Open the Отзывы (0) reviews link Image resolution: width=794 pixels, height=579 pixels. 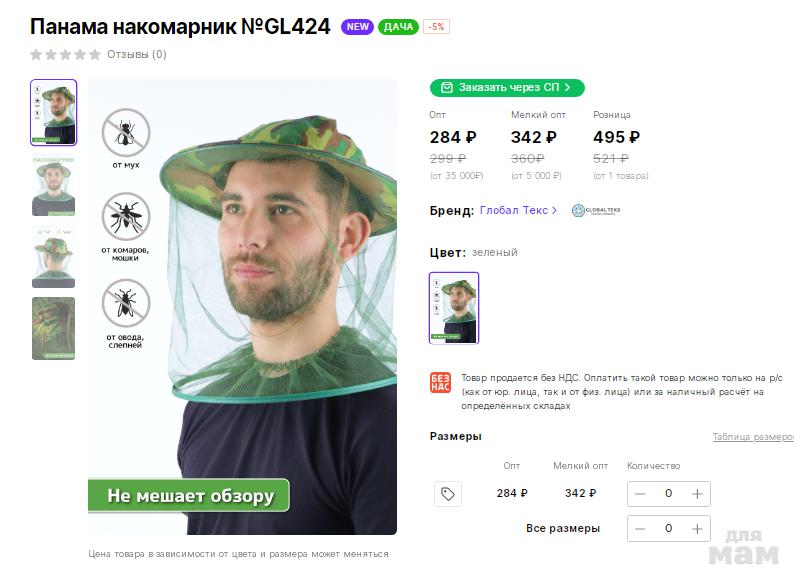pyautogui.click(x=137, y=54)
